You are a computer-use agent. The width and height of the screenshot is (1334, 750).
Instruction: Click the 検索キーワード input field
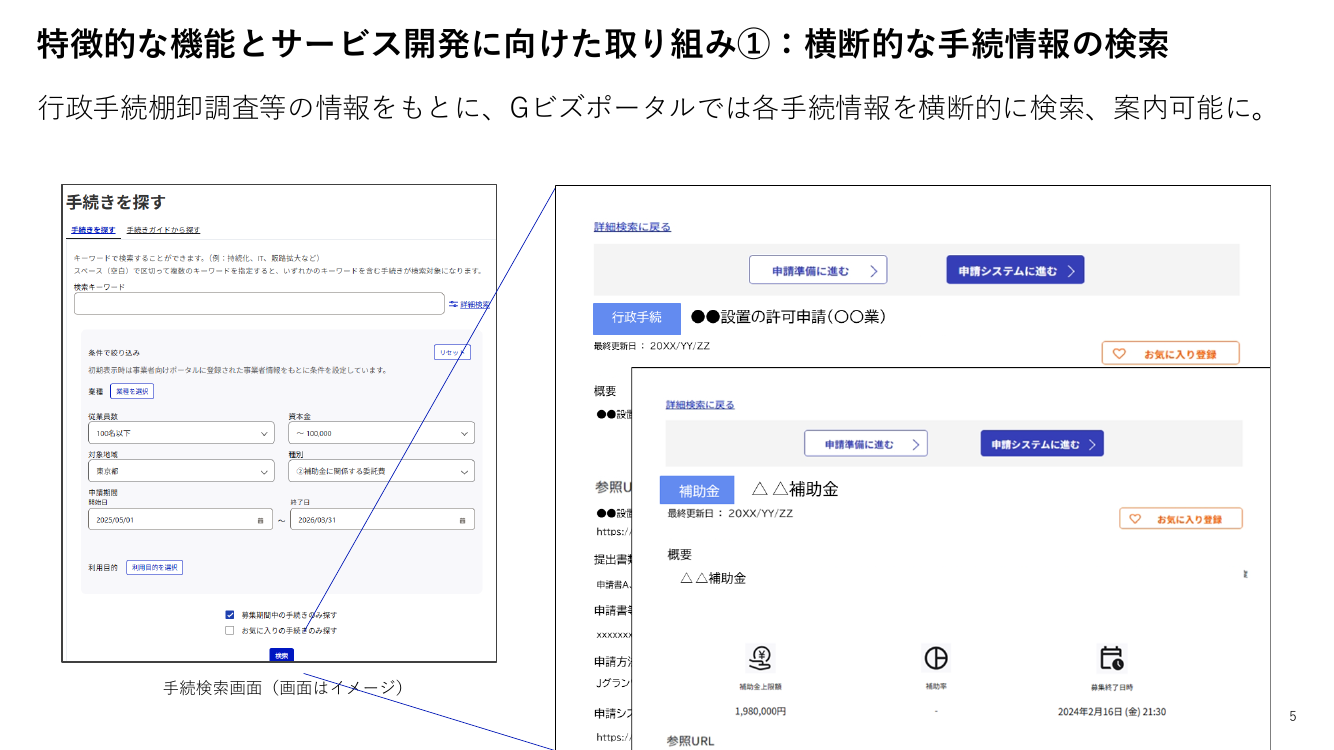point(259,304)
